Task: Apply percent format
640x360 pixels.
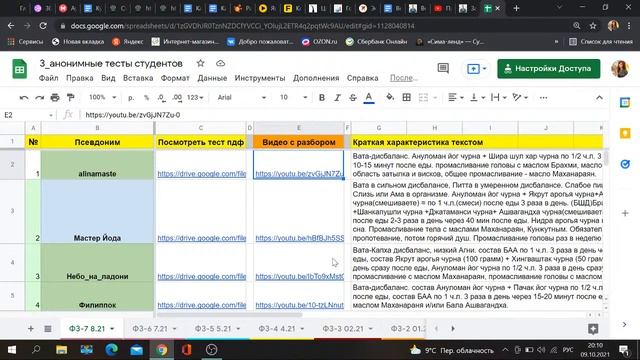Action: pos(146,98)
